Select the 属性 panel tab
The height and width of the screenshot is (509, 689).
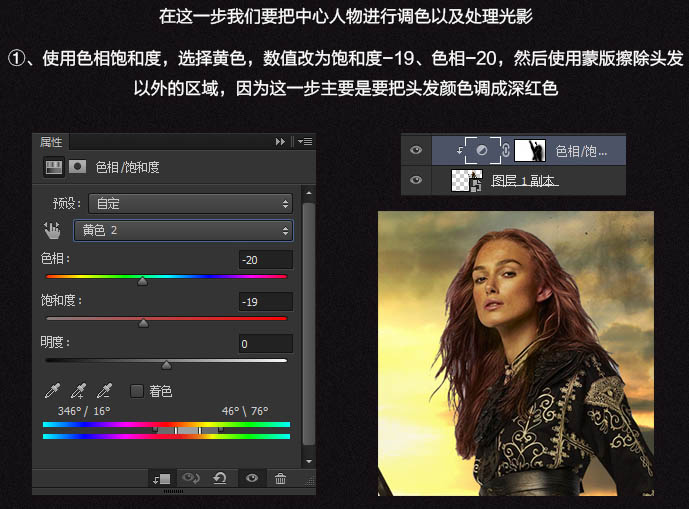click(x=51, y=142)
